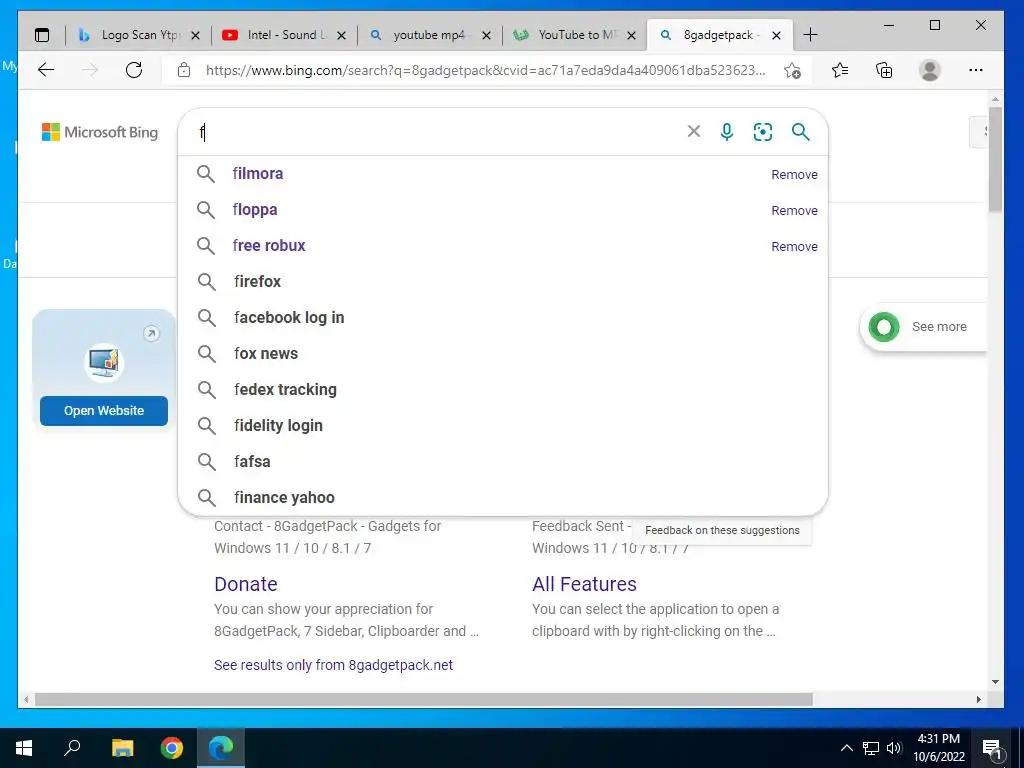Open the Donate link
1024x768 pixels.
point(246,584)
